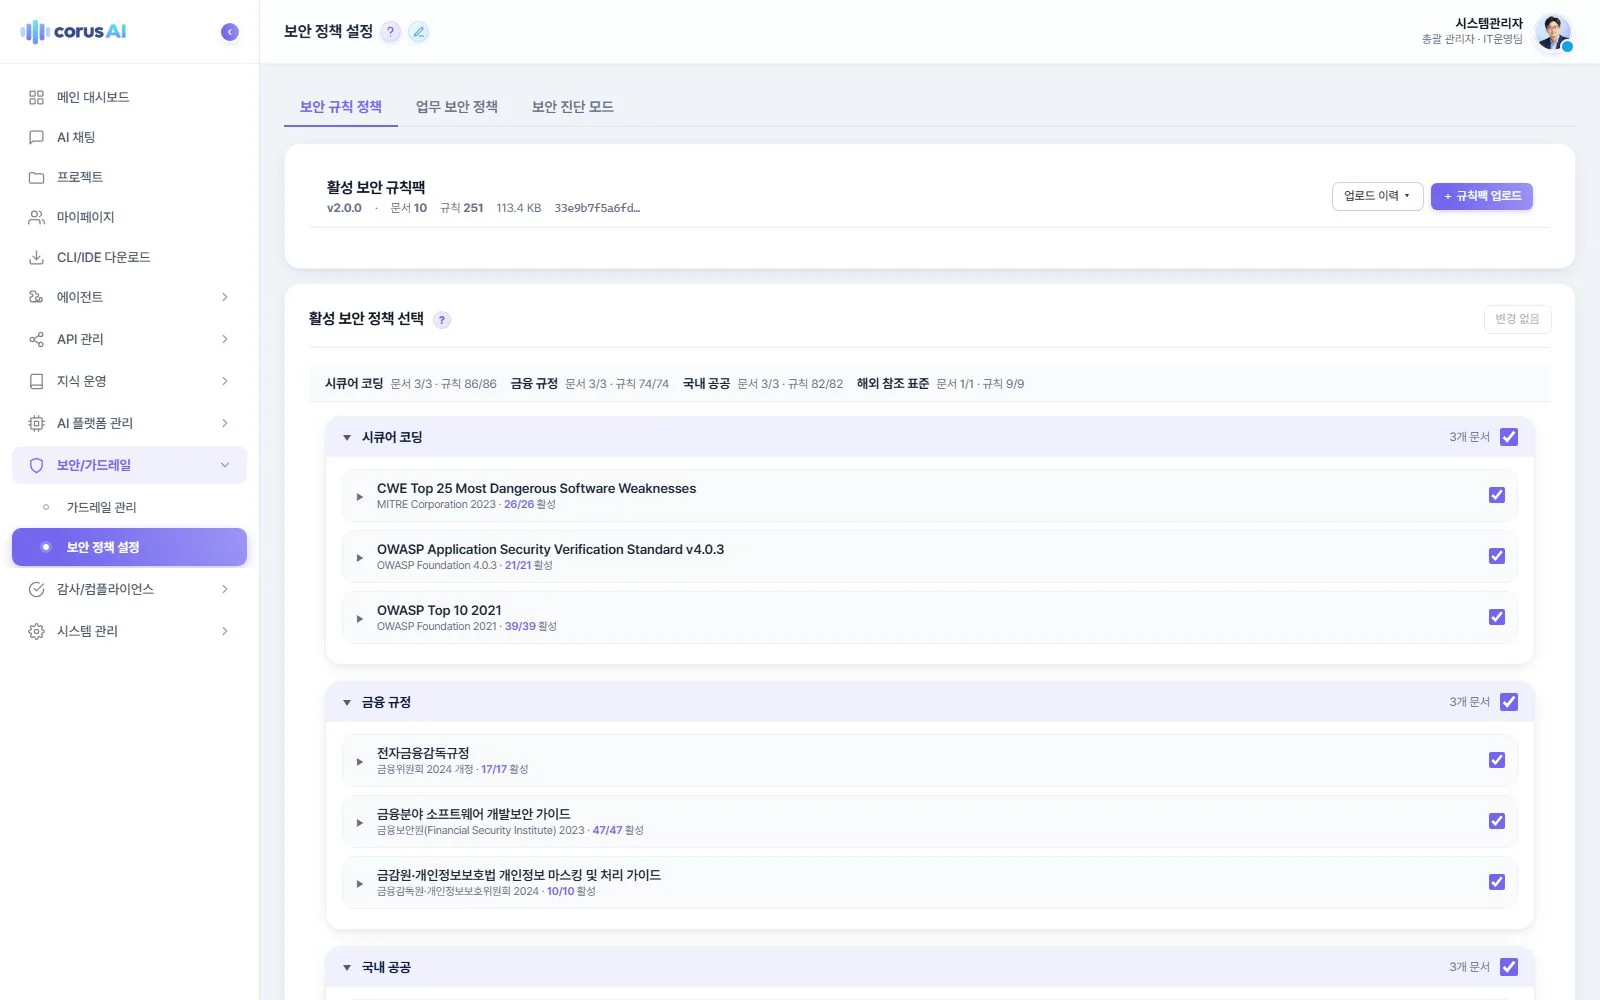Click the main dashboard grid icon
1600x1000 pixels.
(37, 97)
